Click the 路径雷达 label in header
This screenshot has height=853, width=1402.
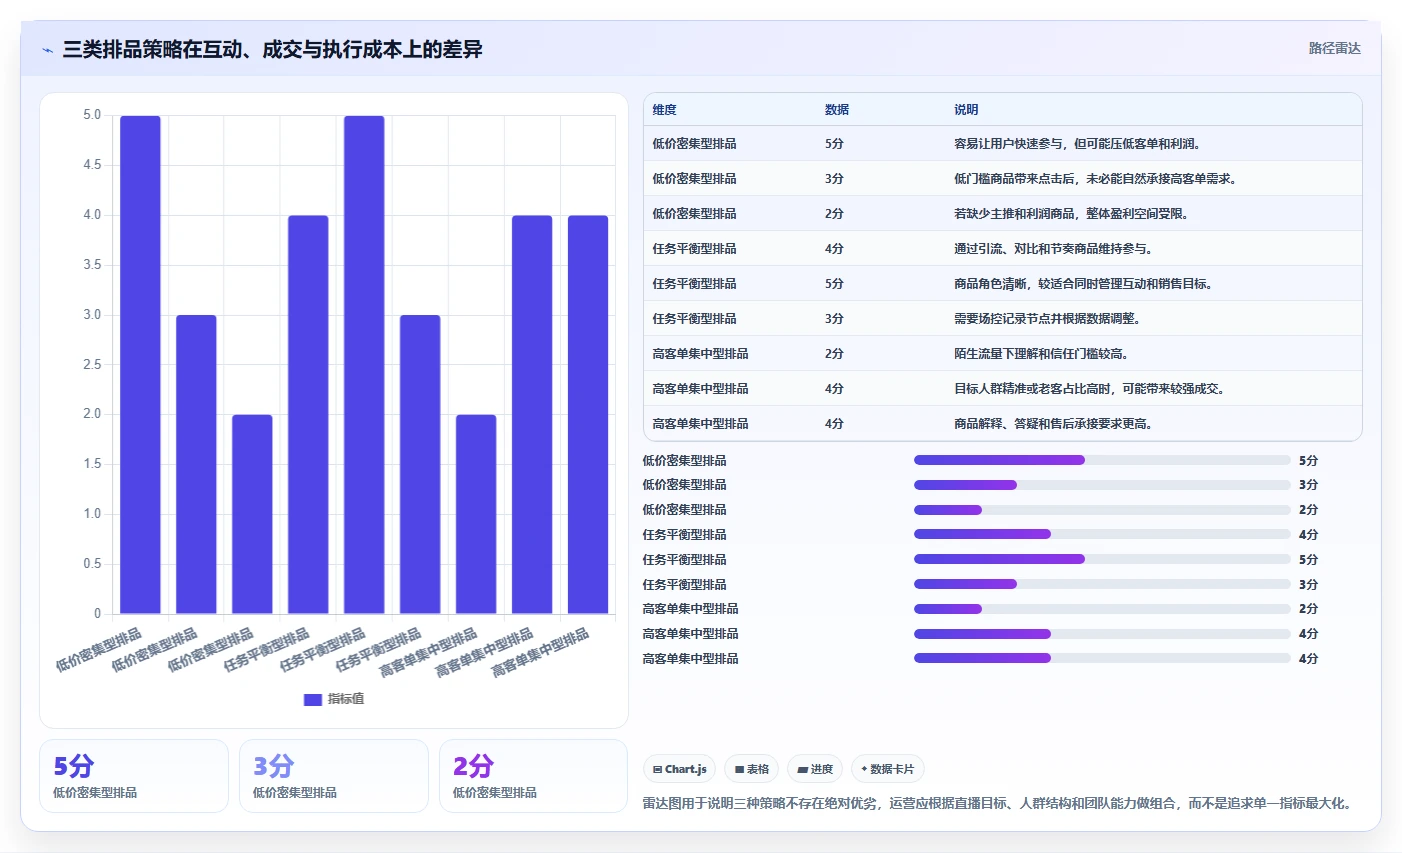(x=1334, y=48)
